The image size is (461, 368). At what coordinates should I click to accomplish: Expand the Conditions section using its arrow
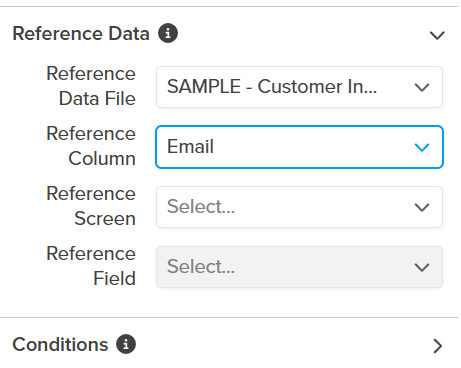(x=438, y=346)
